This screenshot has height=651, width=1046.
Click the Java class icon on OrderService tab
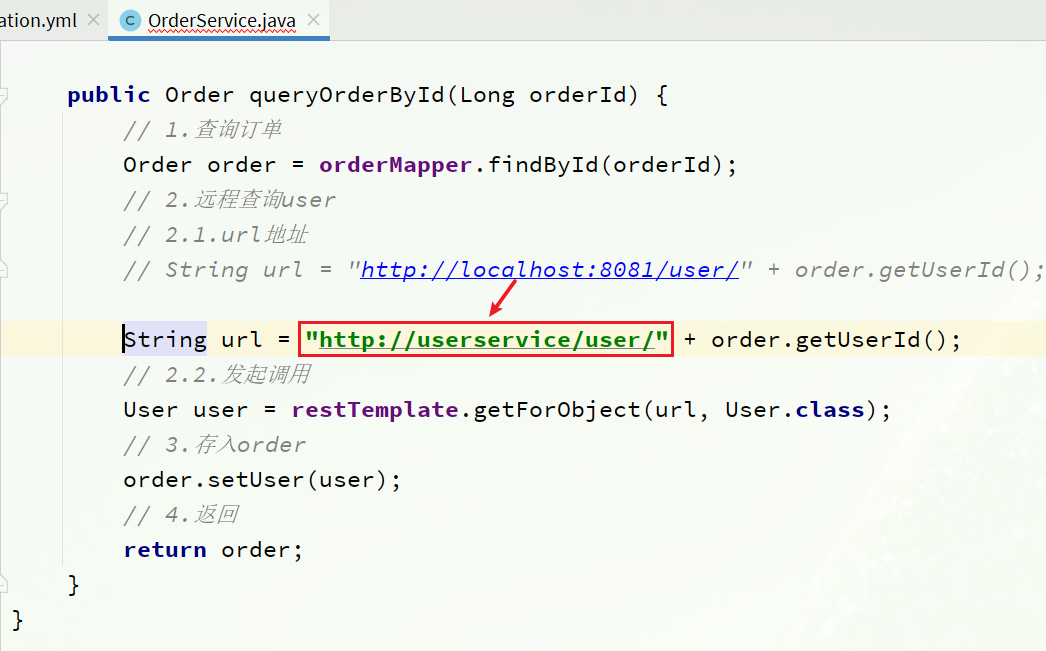130,20
